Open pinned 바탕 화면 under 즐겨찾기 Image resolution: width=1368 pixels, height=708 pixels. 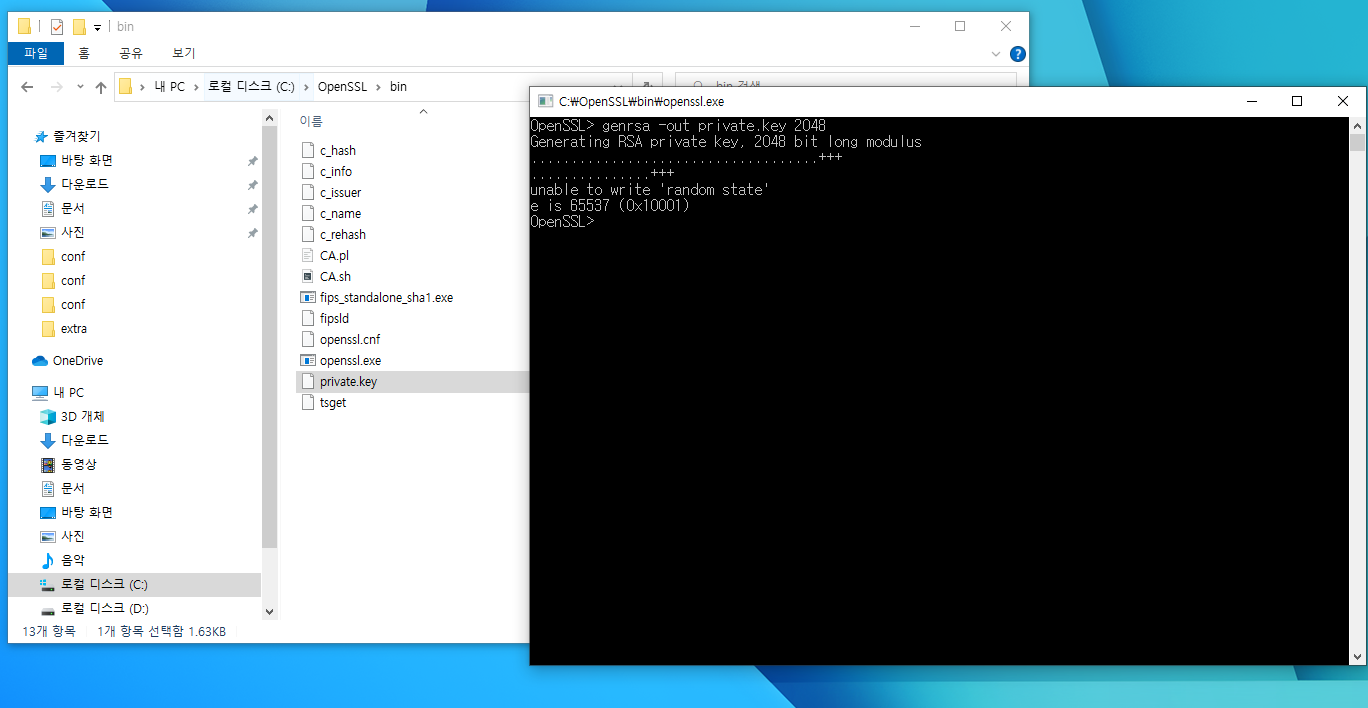pos(87,160)
